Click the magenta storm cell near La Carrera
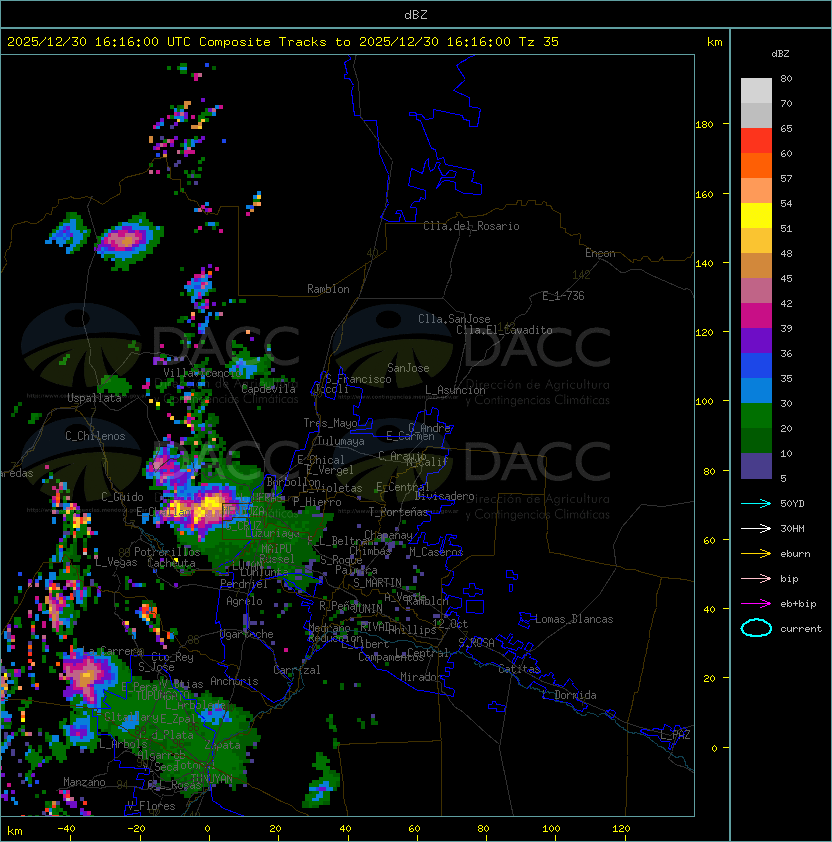The height and width of the screenshot is (842, 832). [86, 676]
